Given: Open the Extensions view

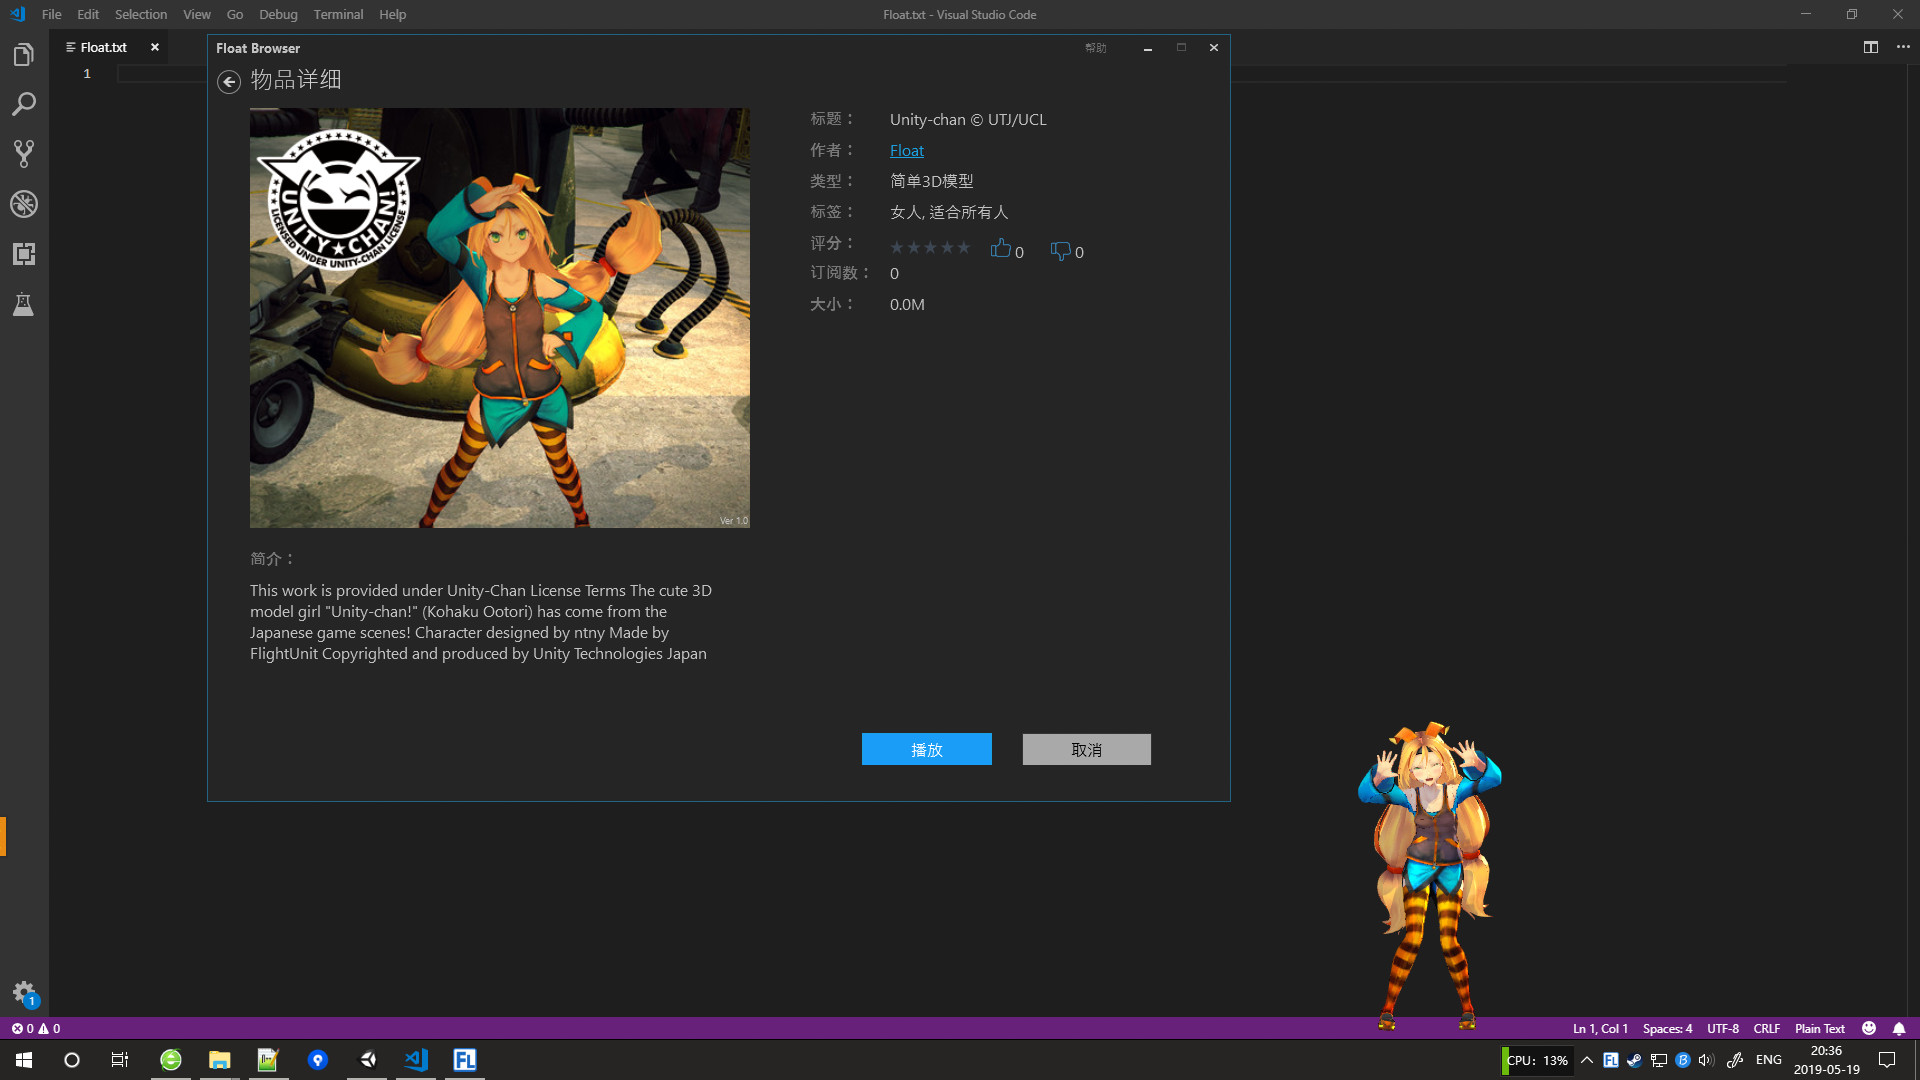Looking at the screenshot, I should (24, 254).
